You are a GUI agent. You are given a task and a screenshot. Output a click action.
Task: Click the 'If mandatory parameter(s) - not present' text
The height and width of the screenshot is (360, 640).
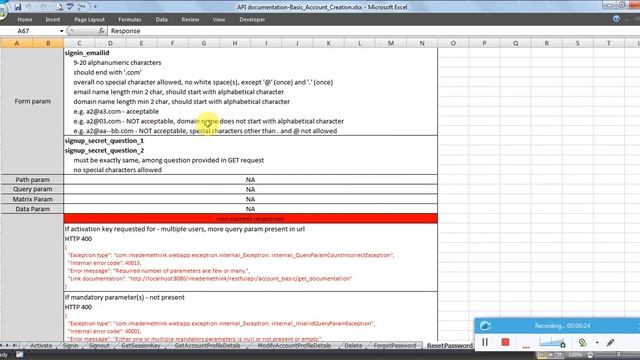(124, 298)
